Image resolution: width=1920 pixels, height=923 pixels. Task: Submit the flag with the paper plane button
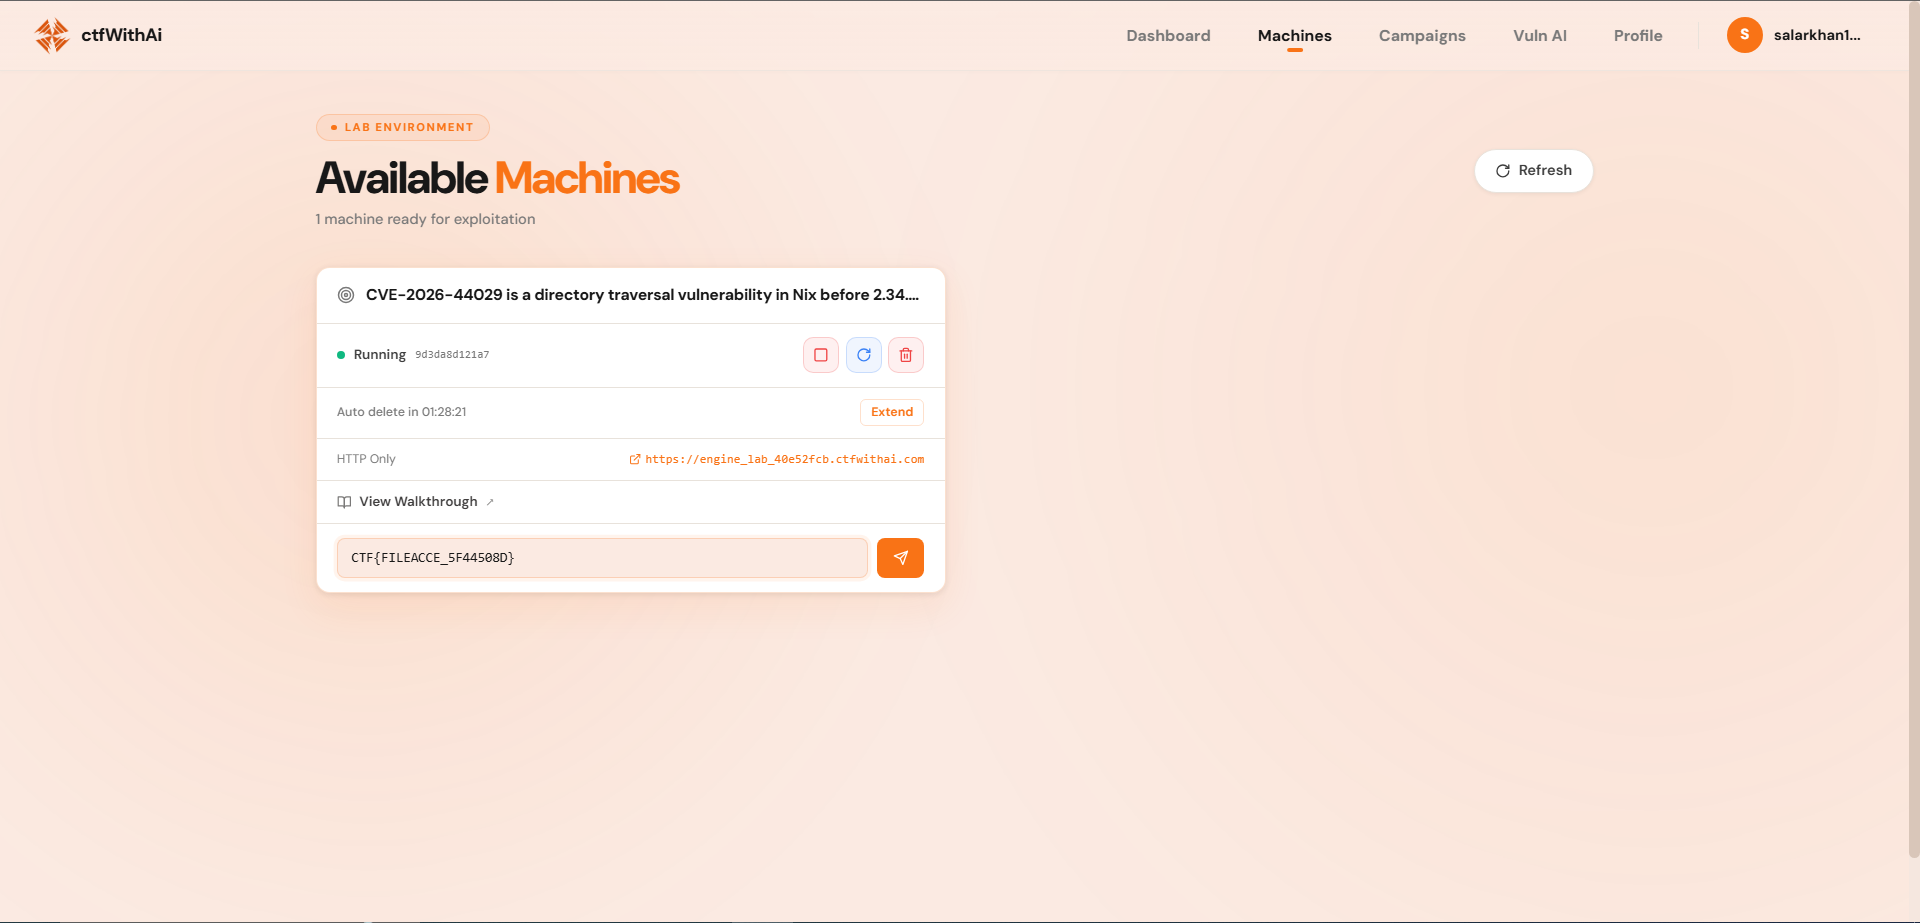900,558
